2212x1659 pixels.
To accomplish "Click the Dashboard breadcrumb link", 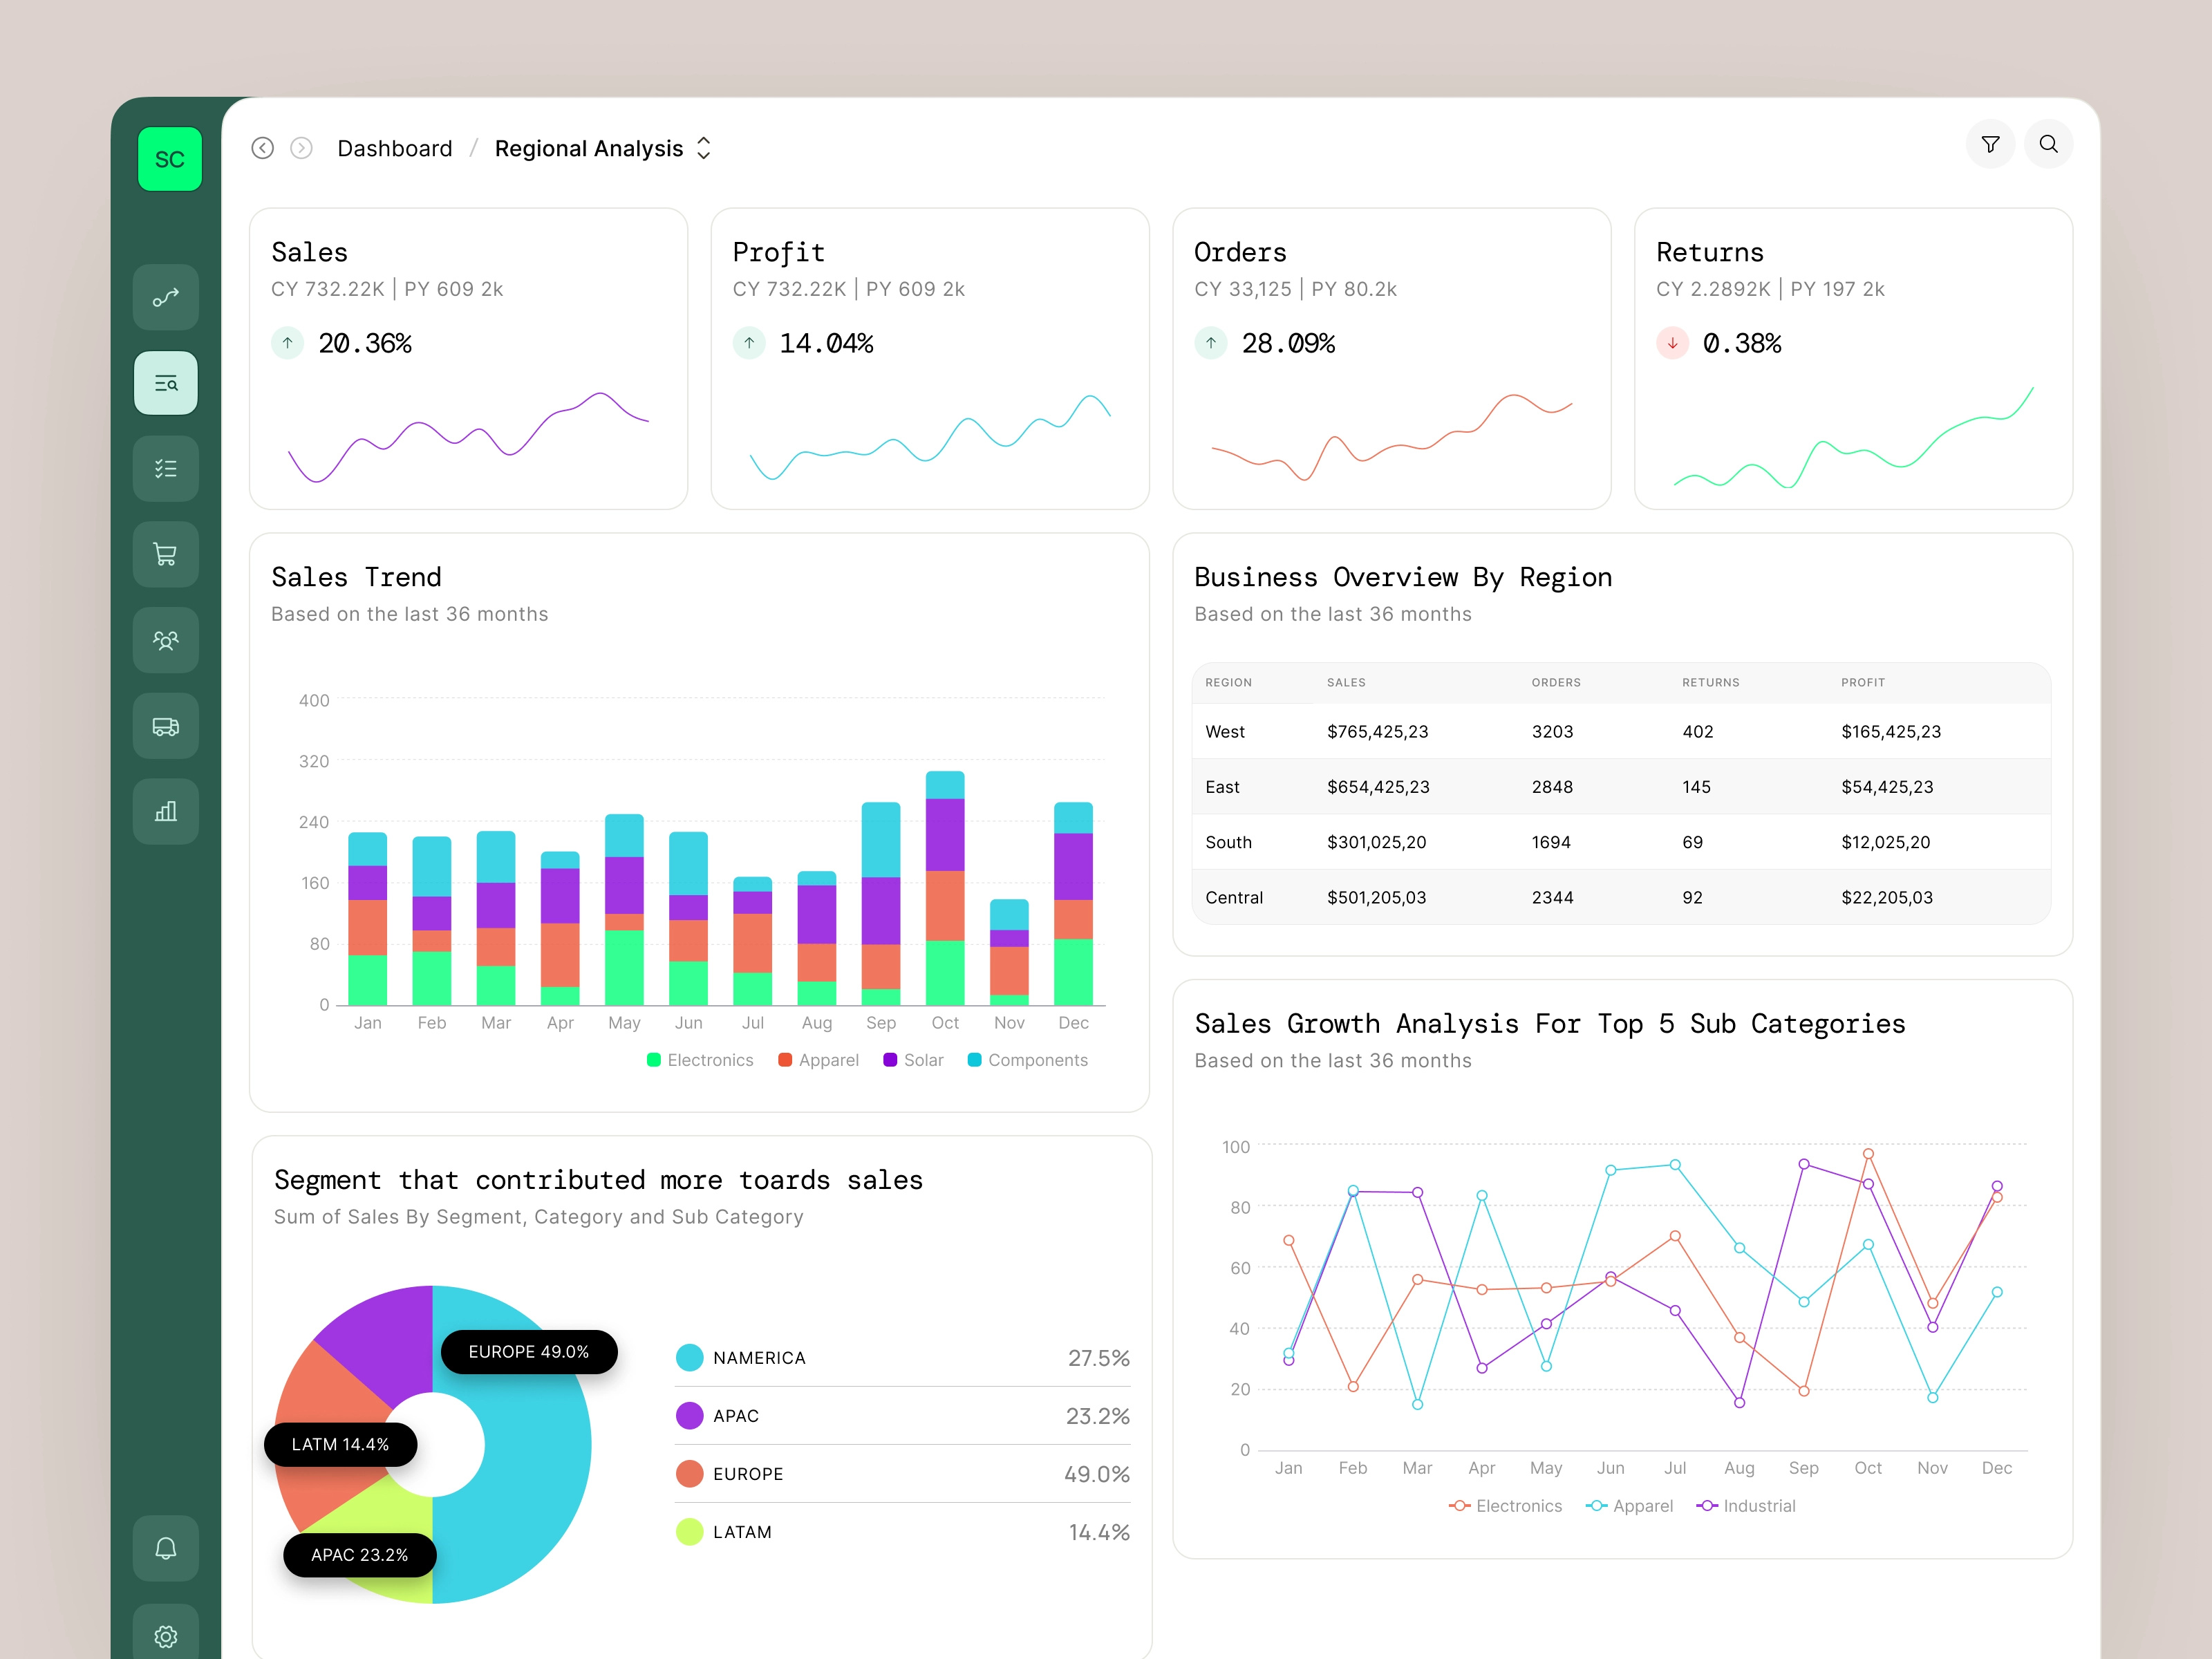I will (x=394, y=148).
